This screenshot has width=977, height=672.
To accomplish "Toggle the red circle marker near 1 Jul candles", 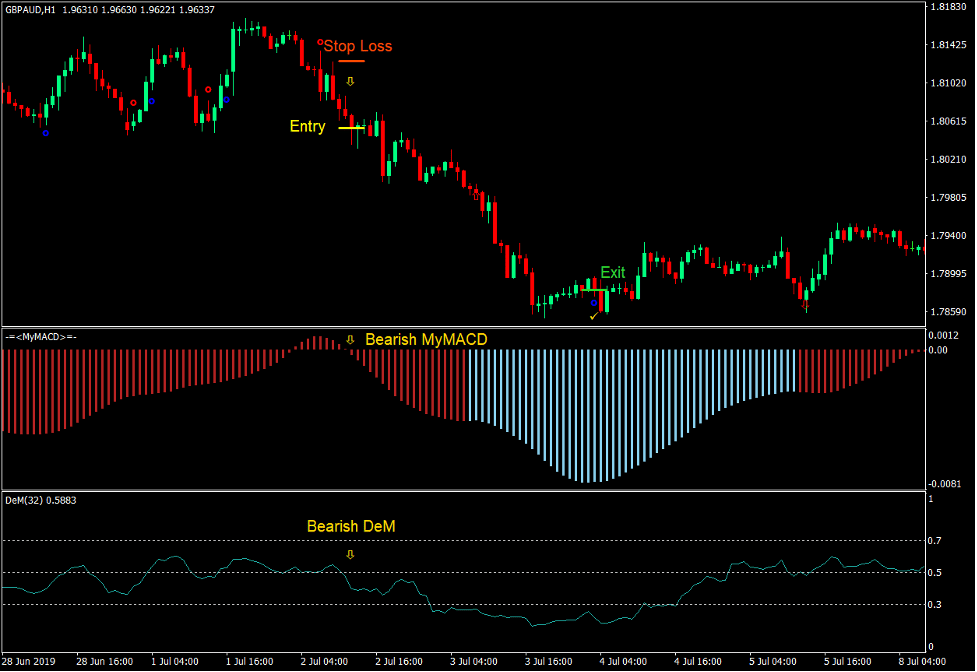I will 207,90.
